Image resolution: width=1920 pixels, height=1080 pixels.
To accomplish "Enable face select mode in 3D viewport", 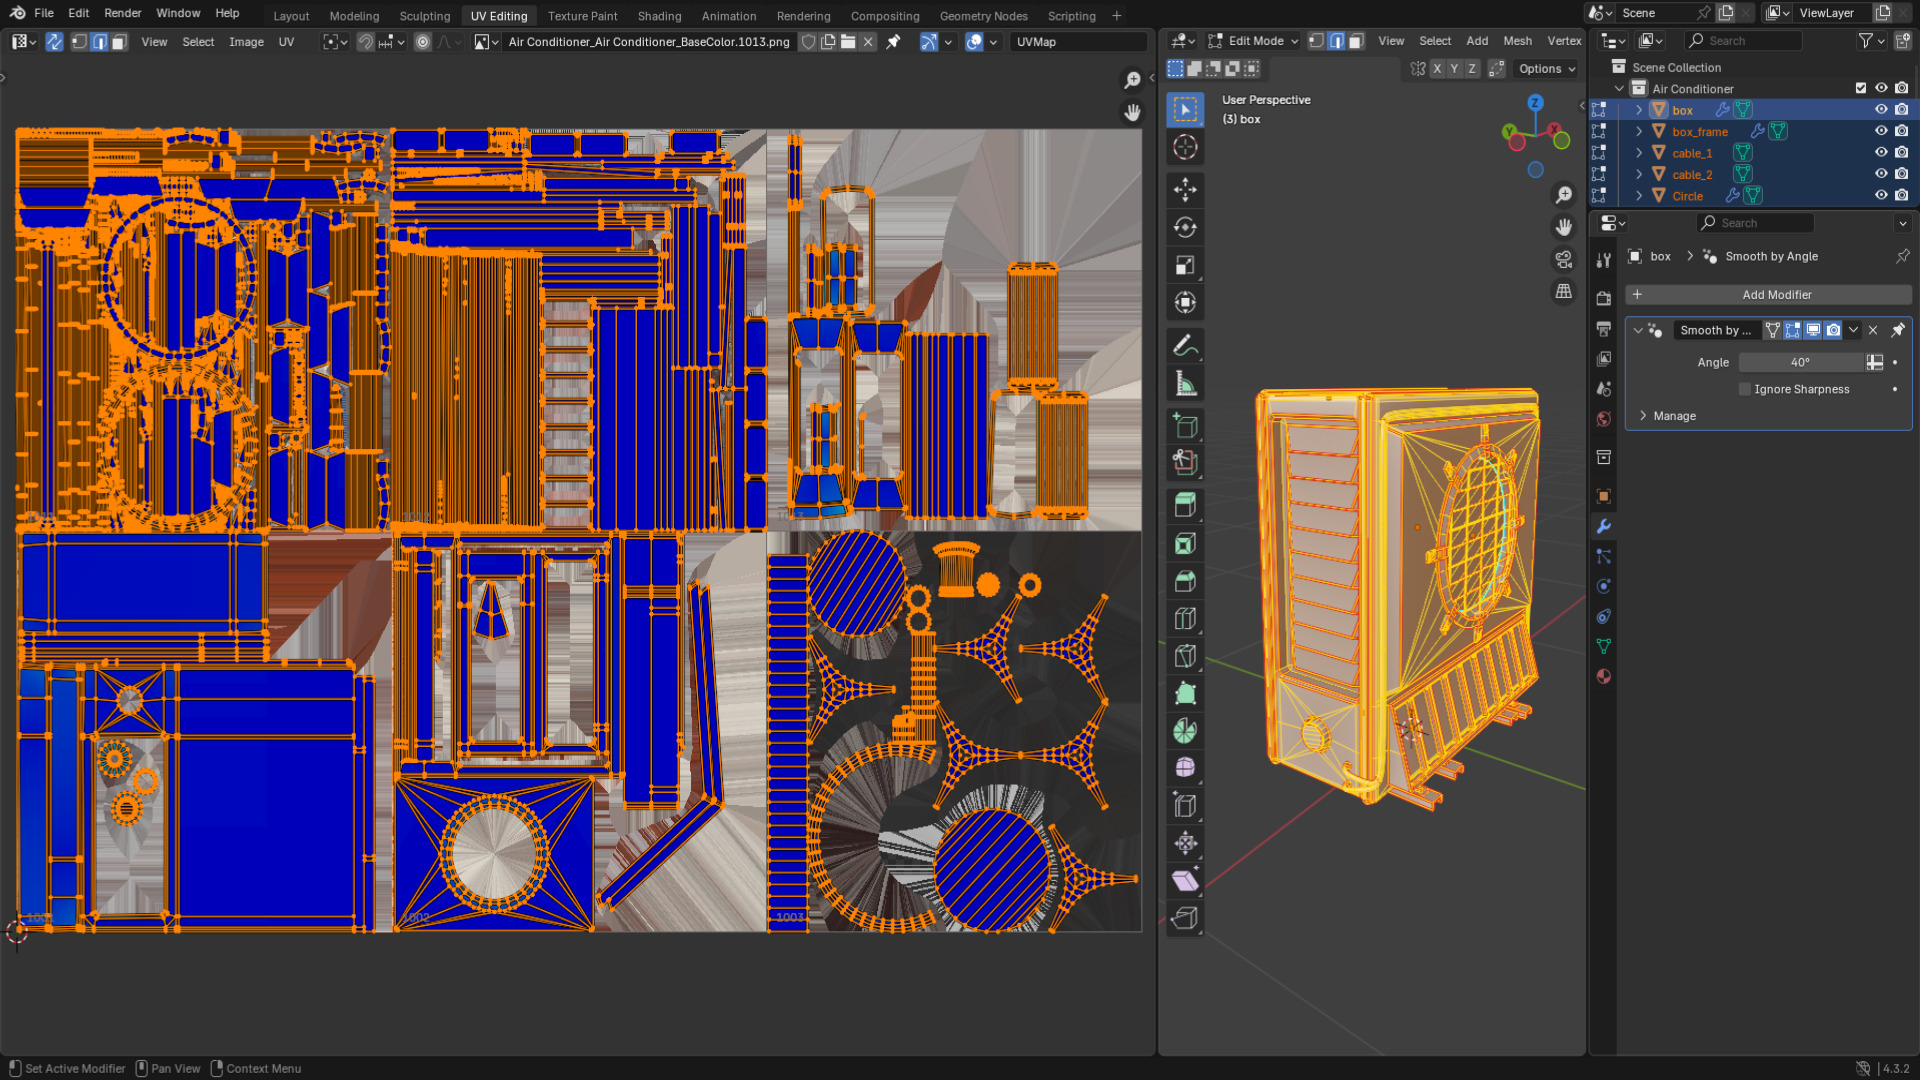I will tap(1356, 41).
